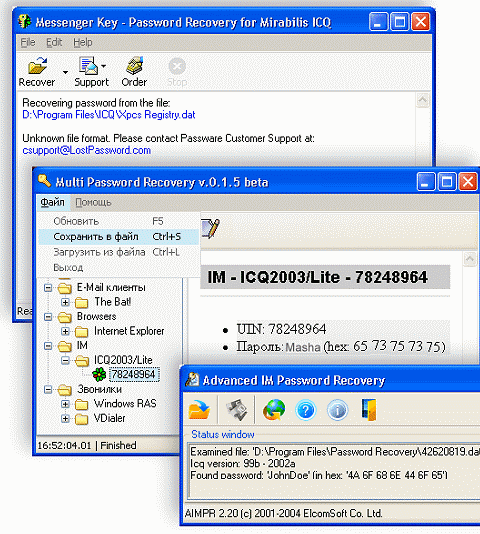Open the Support toolbar icon

click(89, 65)
